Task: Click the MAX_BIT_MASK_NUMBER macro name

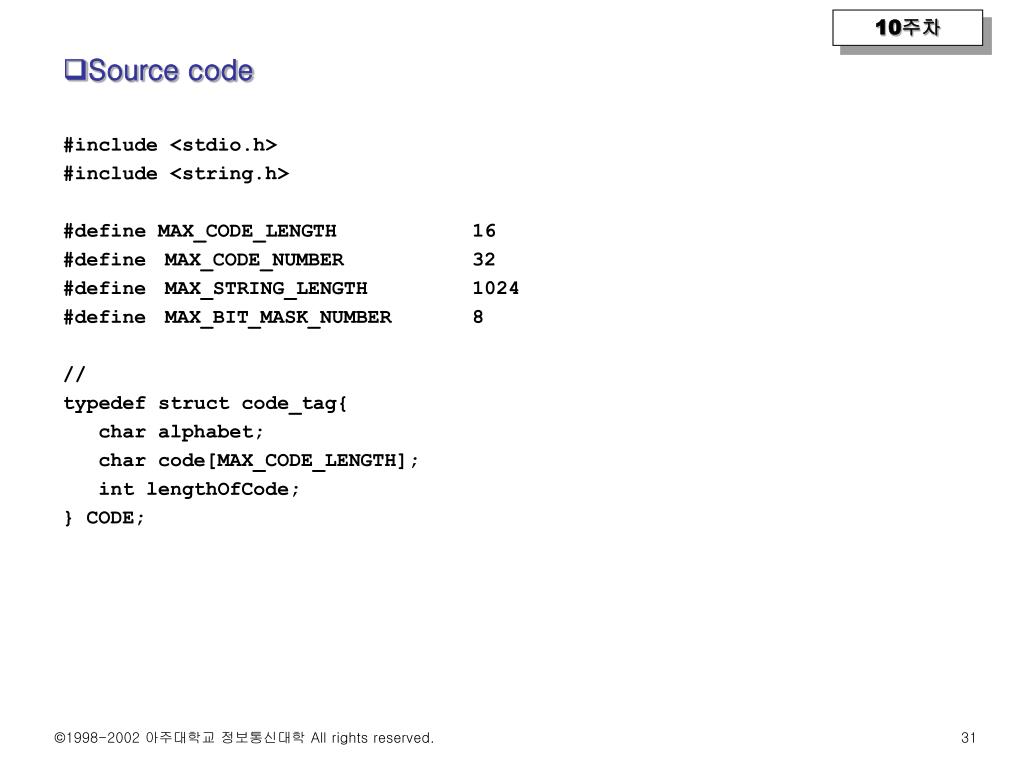Action: 278,317
